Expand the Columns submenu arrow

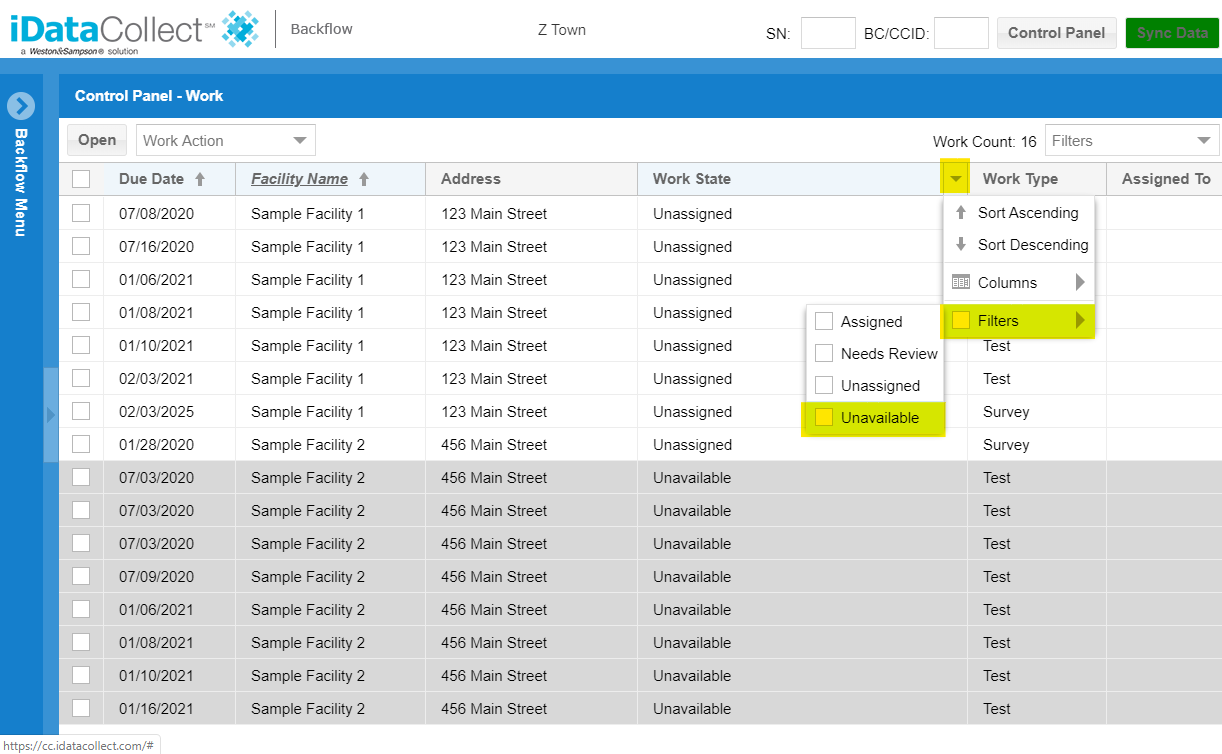(1080, 282)
